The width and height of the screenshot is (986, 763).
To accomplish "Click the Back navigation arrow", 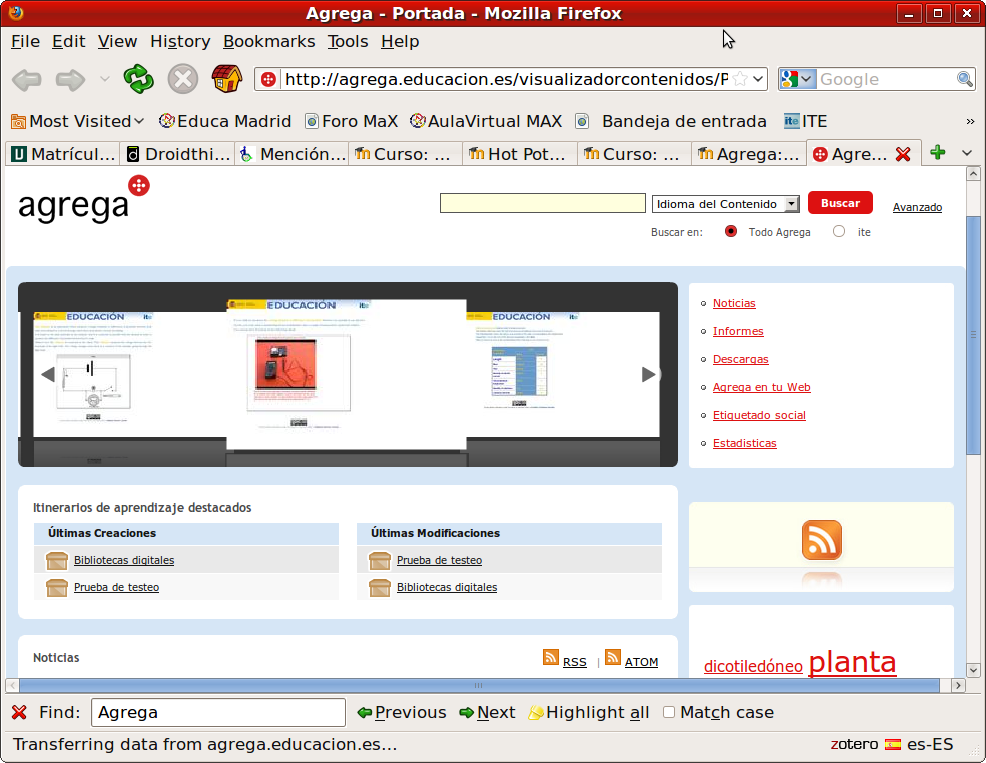I will click(x=27, y=80).
